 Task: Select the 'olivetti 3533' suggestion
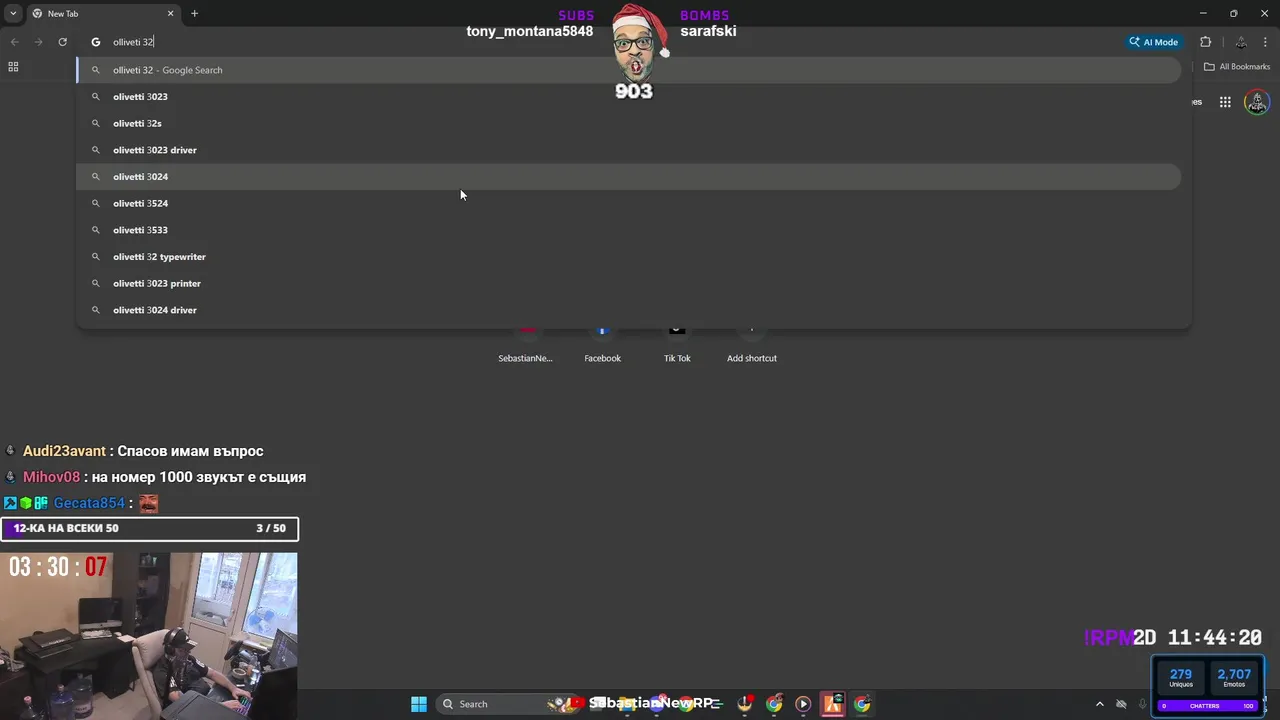pos(628,230)
